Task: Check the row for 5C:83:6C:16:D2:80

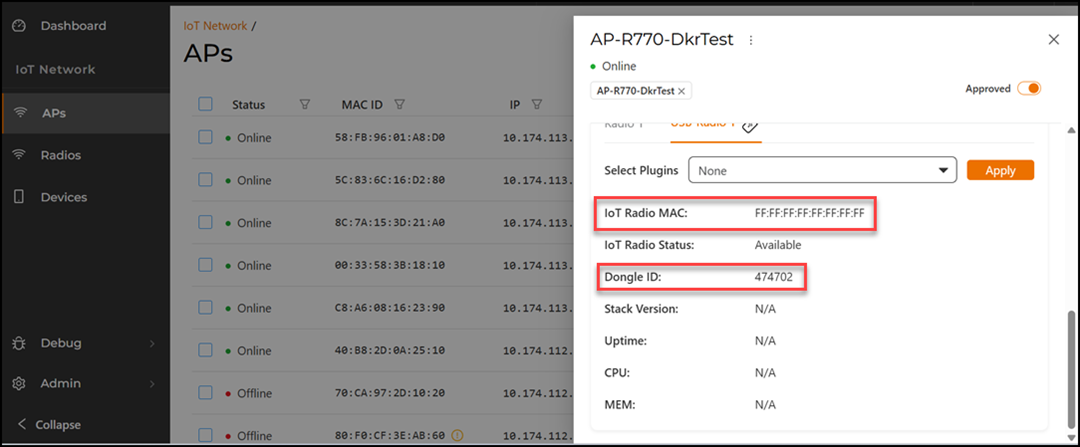Action: click(205, 180)
